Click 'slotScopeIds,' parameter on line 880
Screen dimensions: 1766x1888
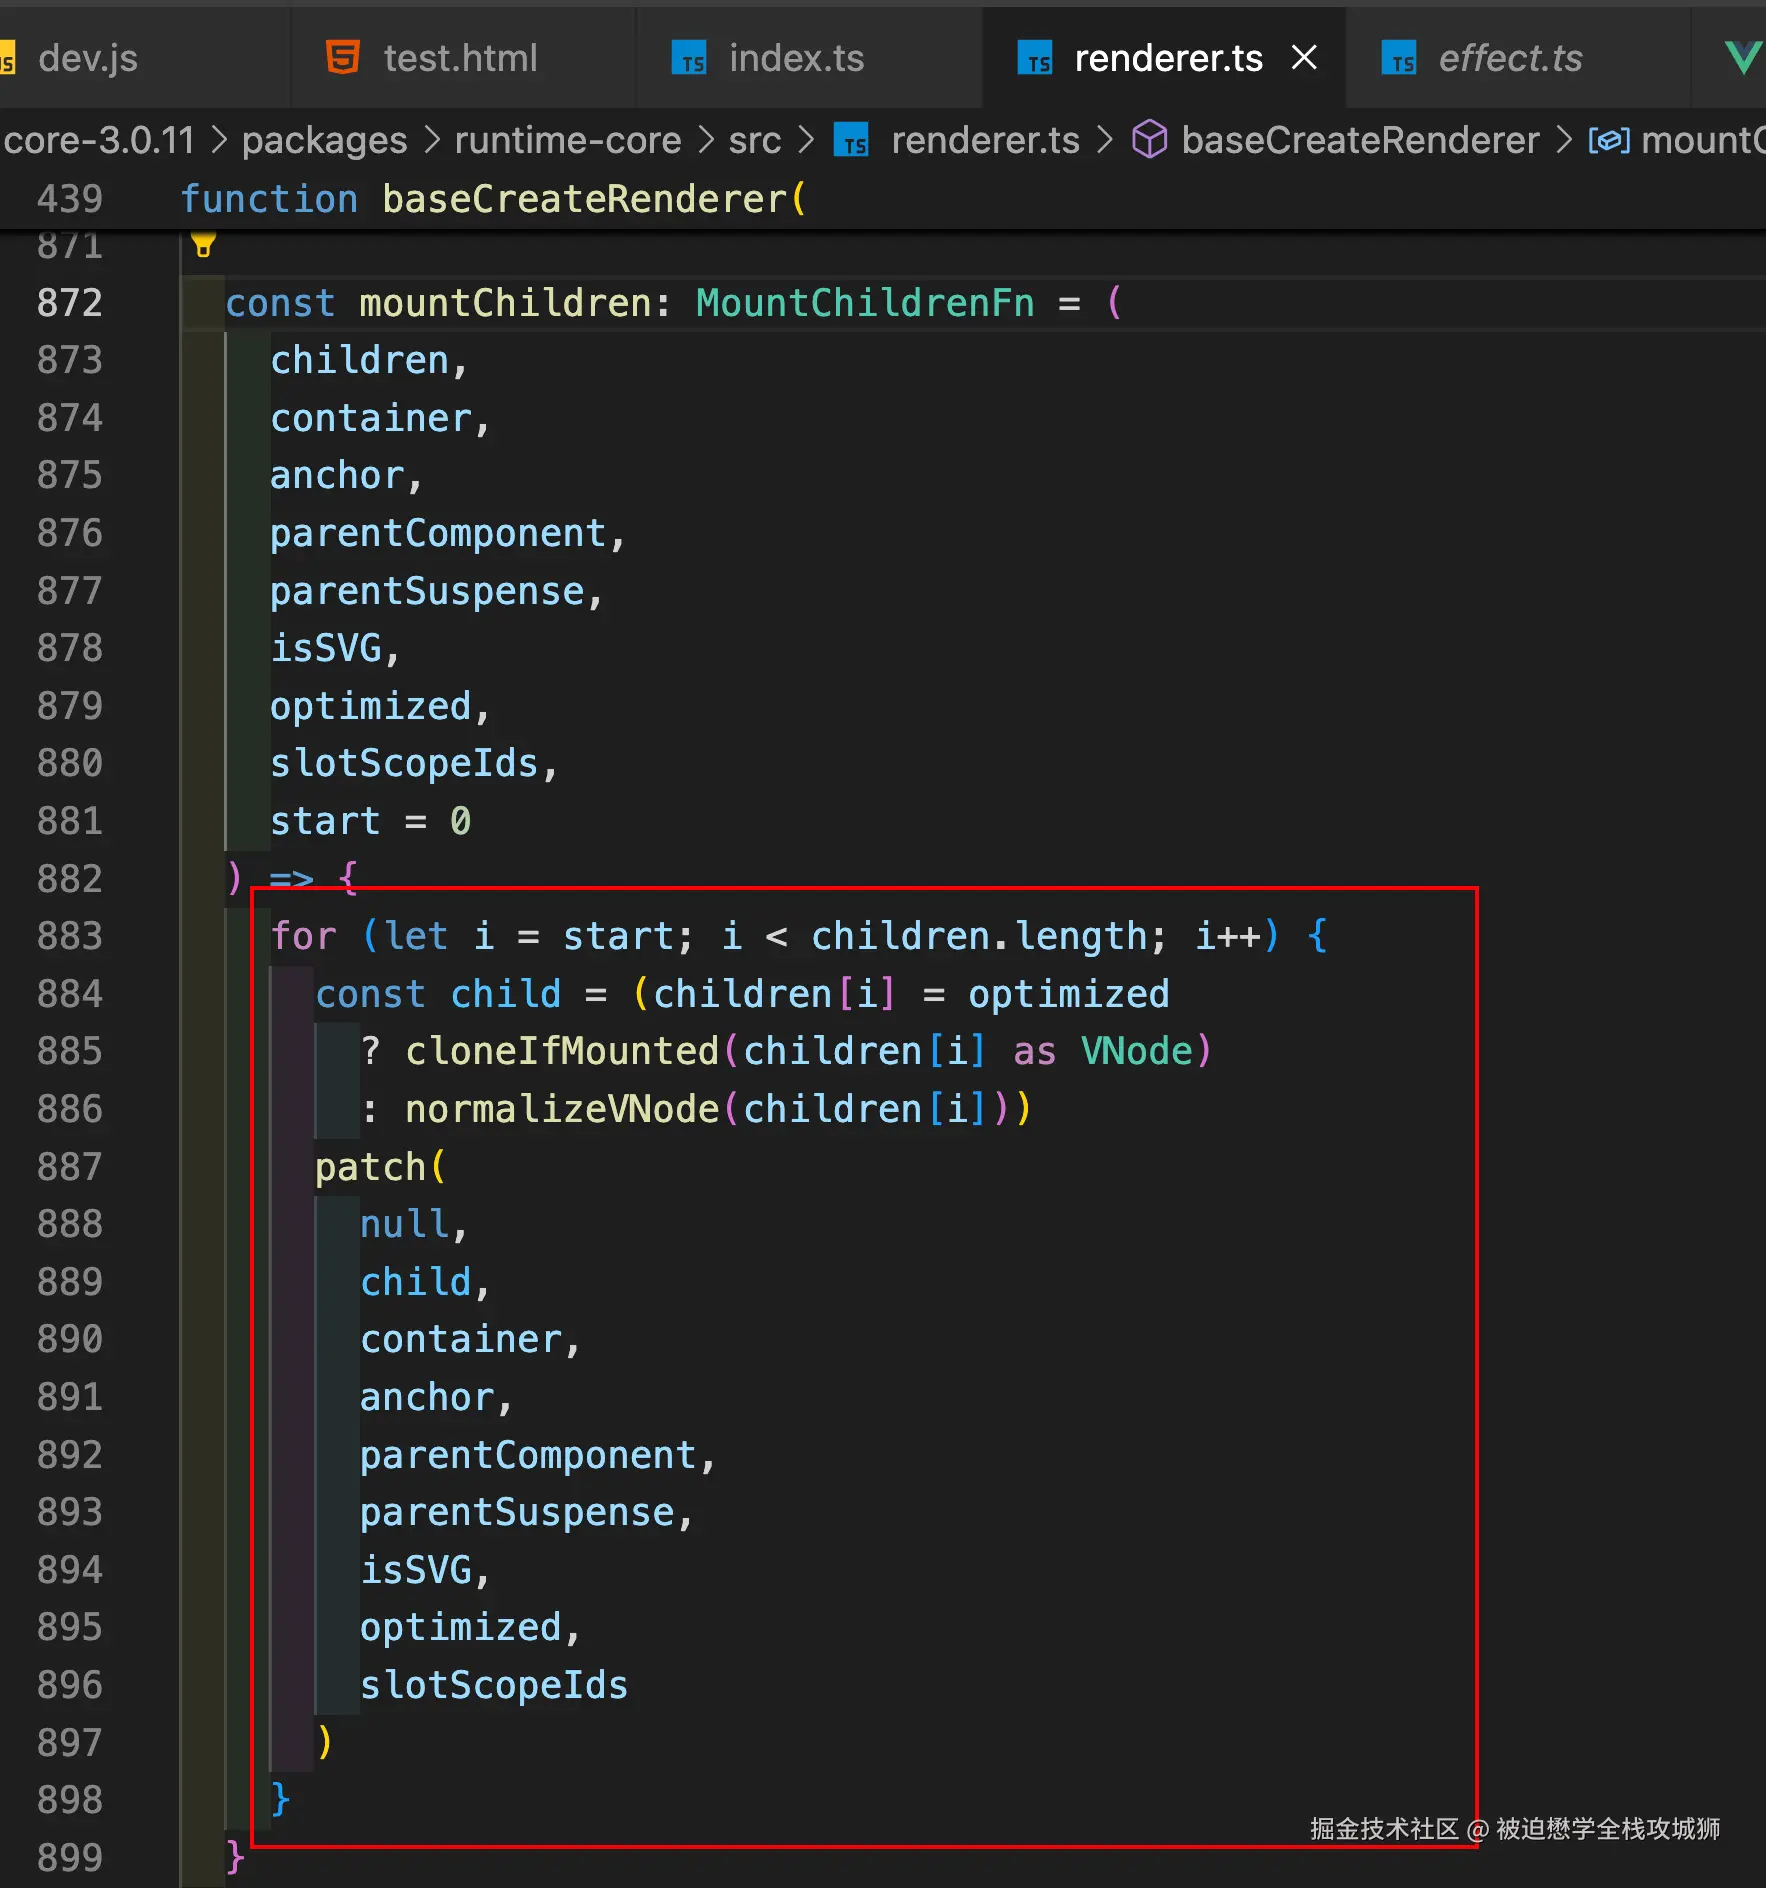click(414, 763)
